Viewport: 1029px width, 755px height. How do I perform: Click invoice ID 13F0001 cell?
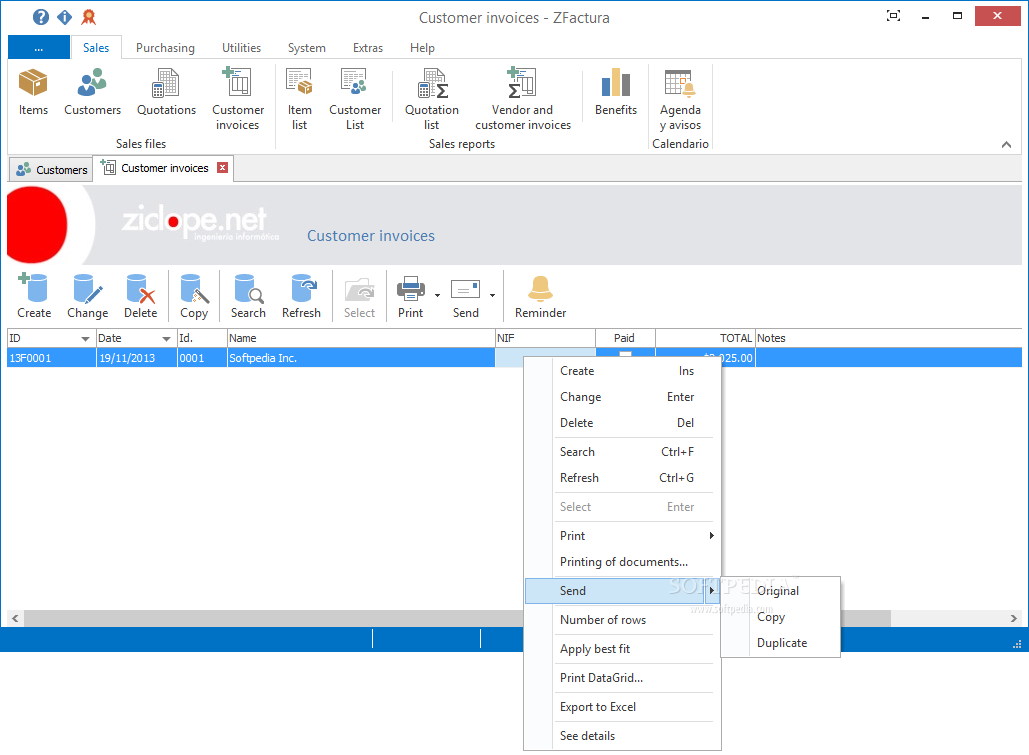(51, 358)
